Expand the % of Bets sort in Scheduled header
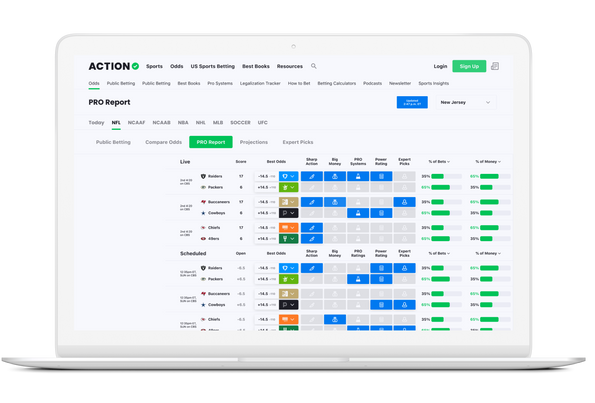 [439, 253]
